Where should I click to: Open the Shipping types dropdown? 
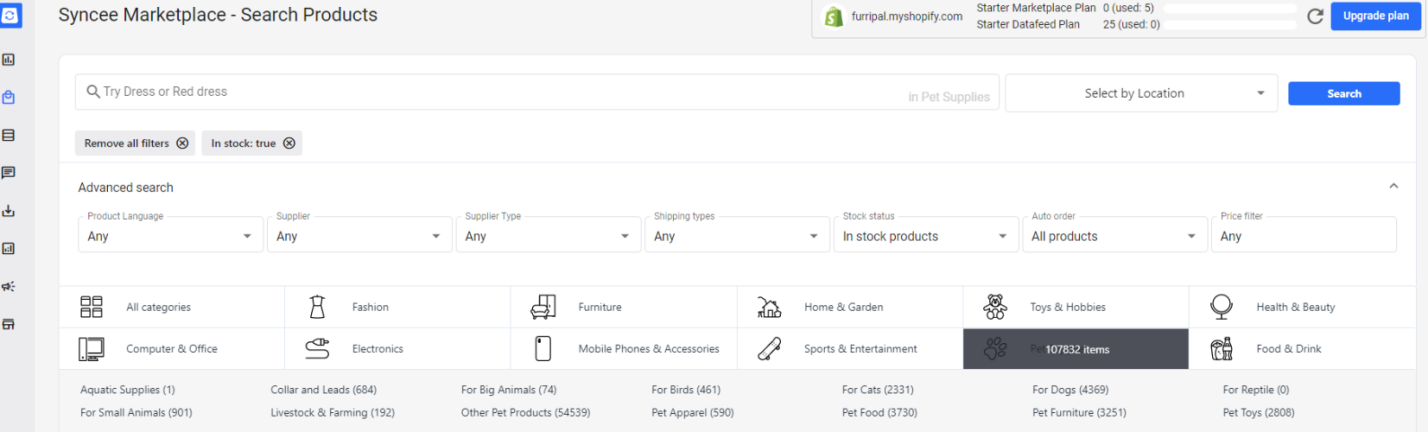coord(737,234)
